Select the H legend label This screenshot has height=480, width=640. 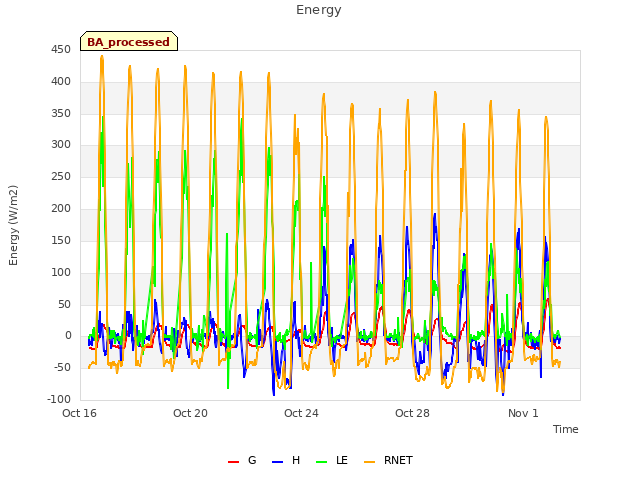(x=296, y=460)
